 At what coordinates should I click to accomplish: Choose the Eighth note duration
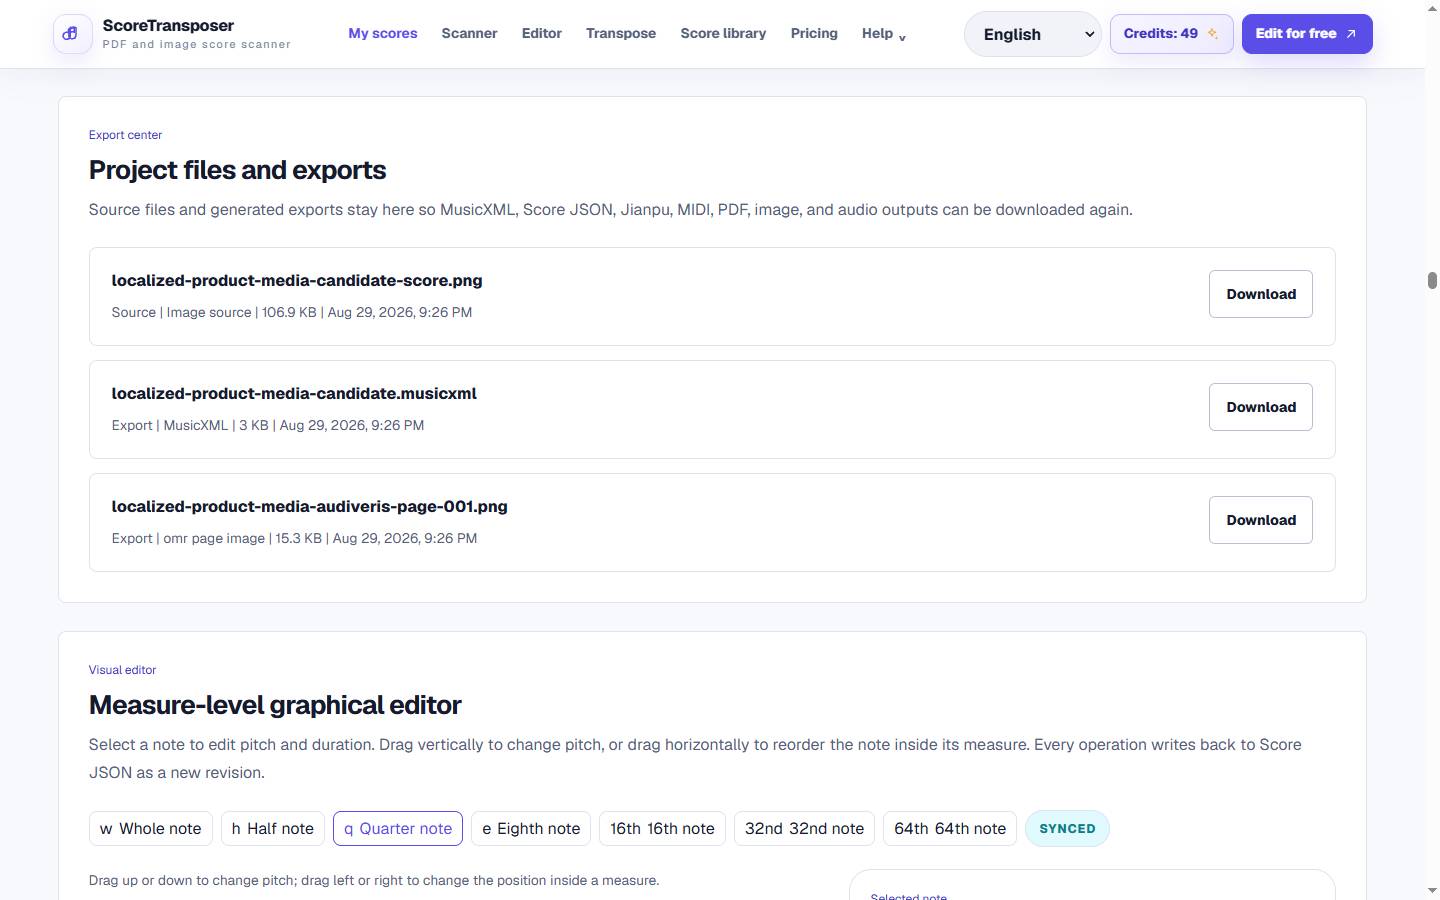click(x=530, y=828)
